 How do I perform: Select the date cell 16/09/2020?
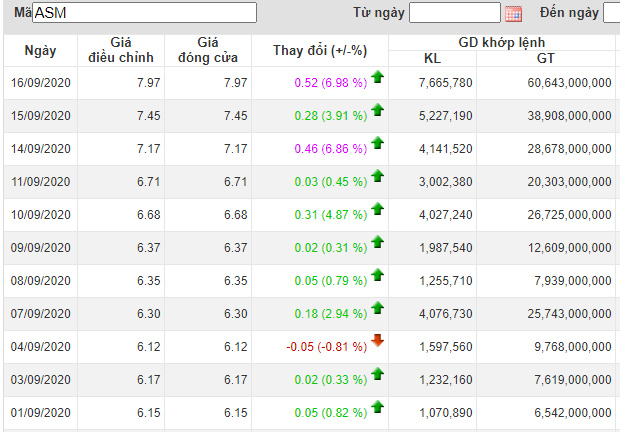[41, 83]
